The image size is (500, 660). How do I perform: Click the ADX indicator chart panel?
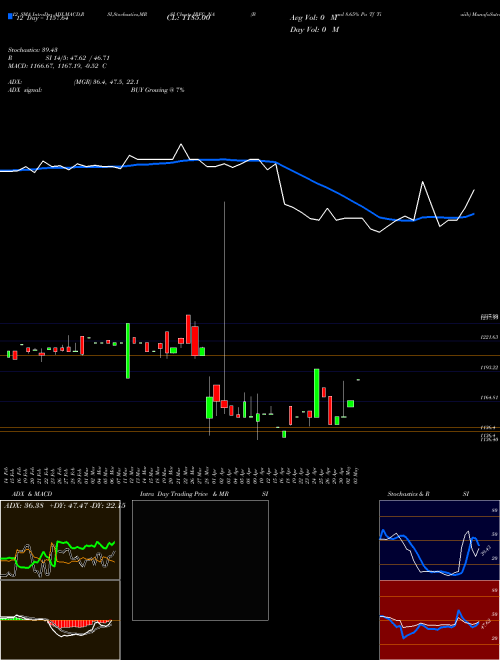(x=60, y=540)
